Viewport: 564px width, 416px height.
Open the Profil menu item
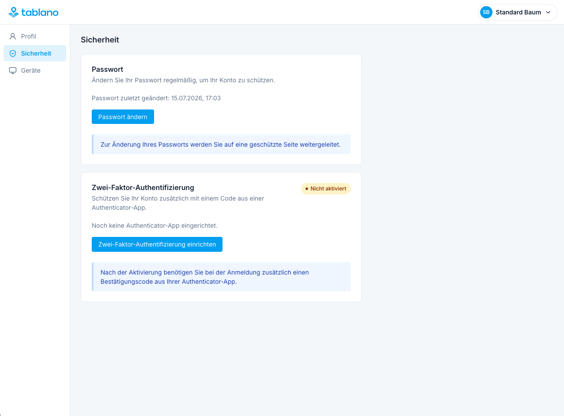point(35,36)
